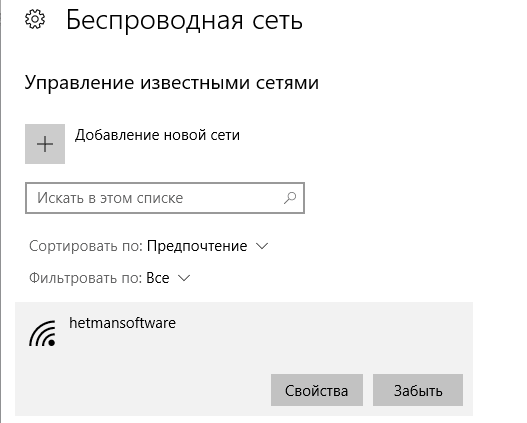Expand the filter chevron next to Все

(184, 278)
